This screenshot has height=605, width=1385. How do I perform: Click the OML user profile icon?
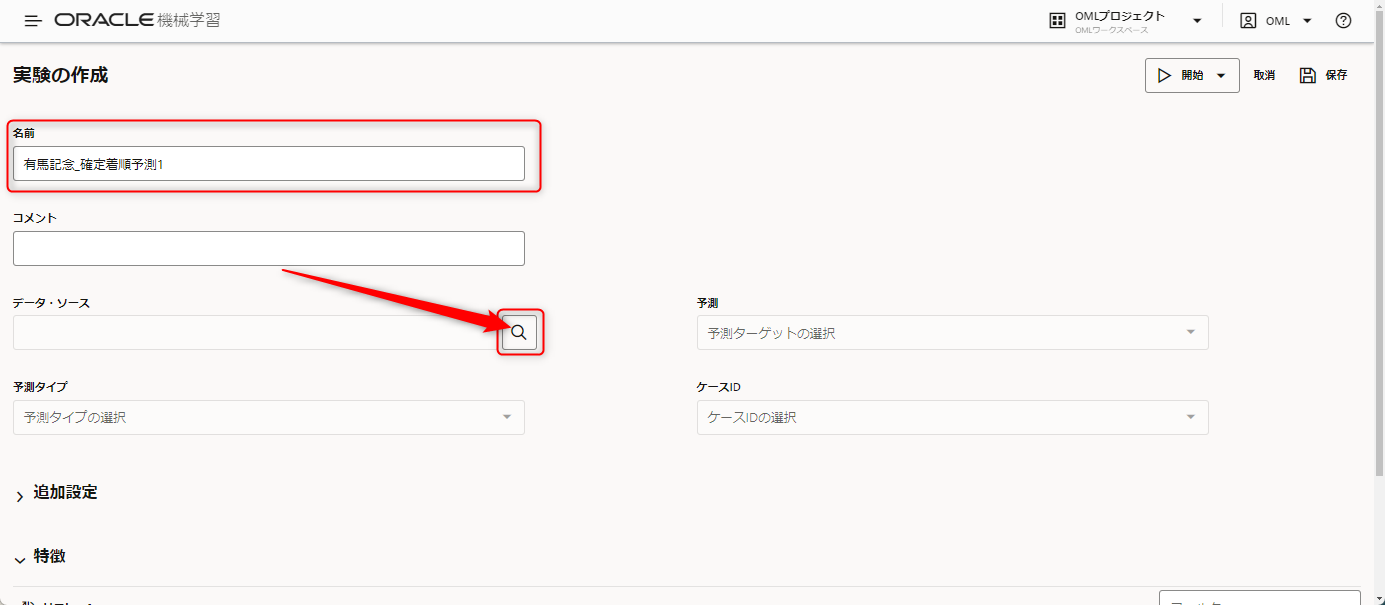1248,21
